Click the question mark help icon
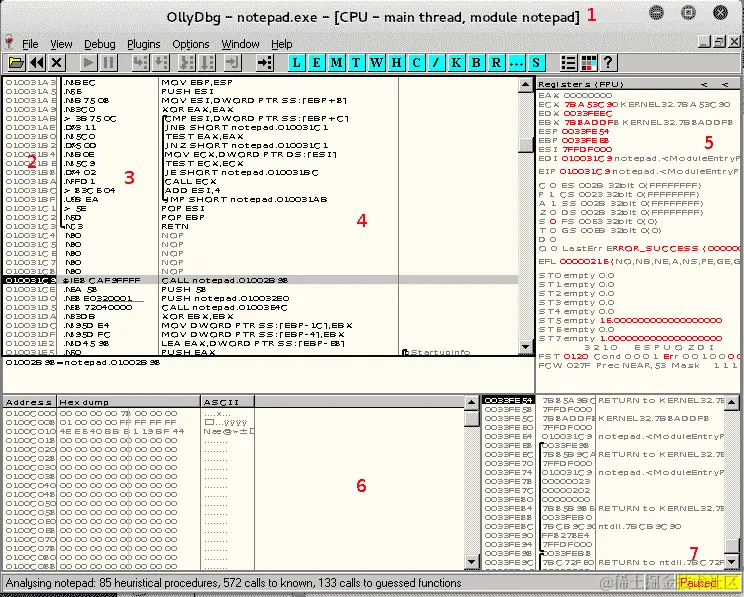Viewport: 744px width, 597px height. 608,63
